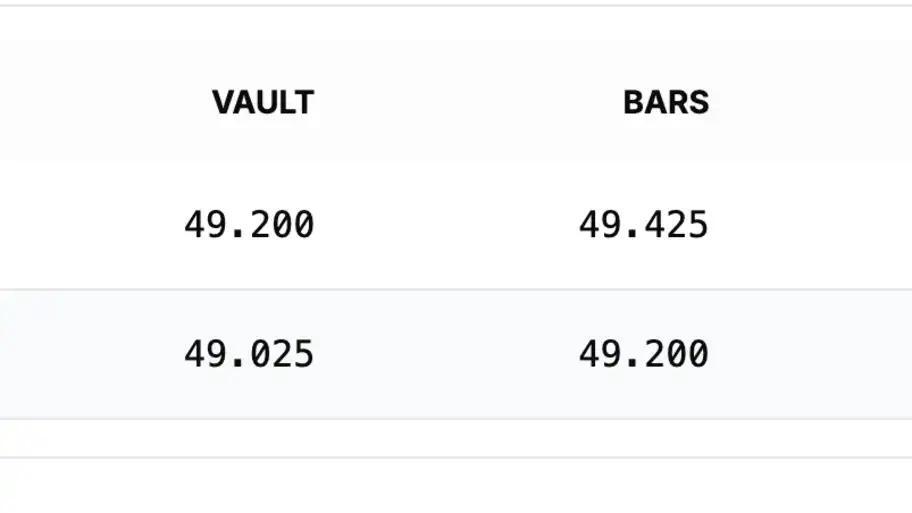Select the 49.025 vault score

pyautogui.click(x=249, y=354)
